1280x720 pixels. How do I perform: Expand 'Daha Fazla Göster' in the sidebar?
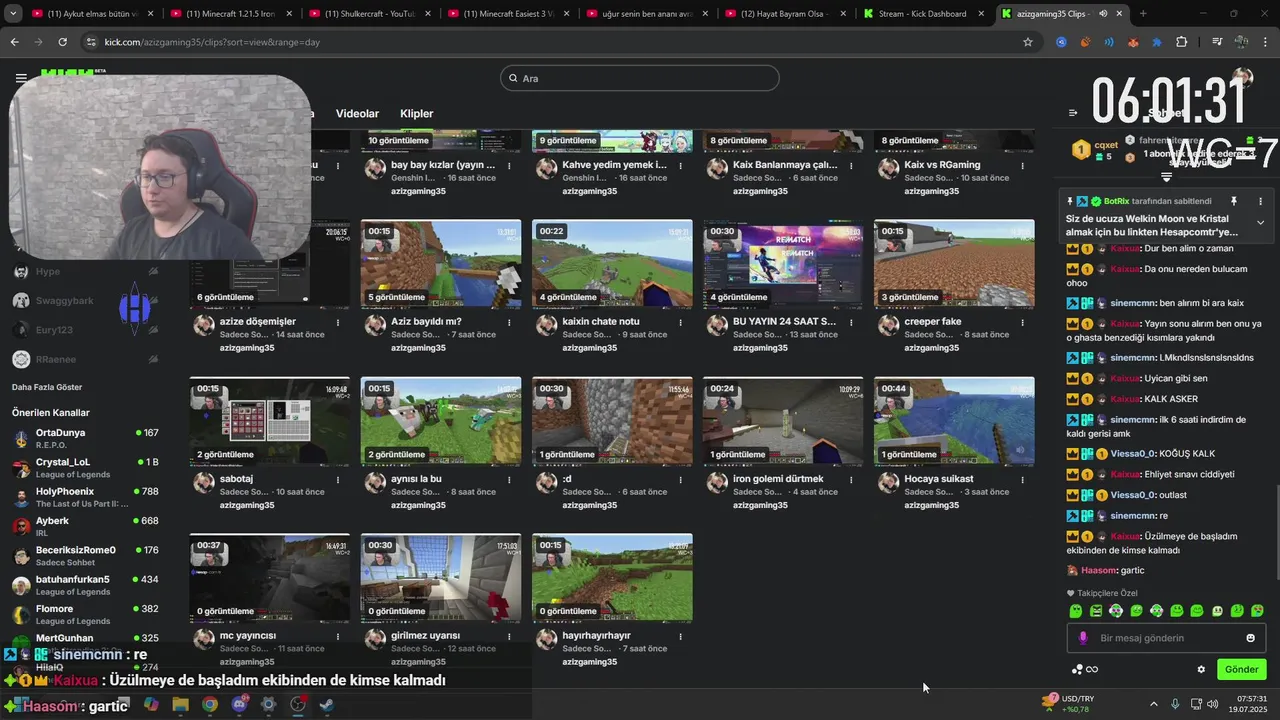(x=47, y=387)
